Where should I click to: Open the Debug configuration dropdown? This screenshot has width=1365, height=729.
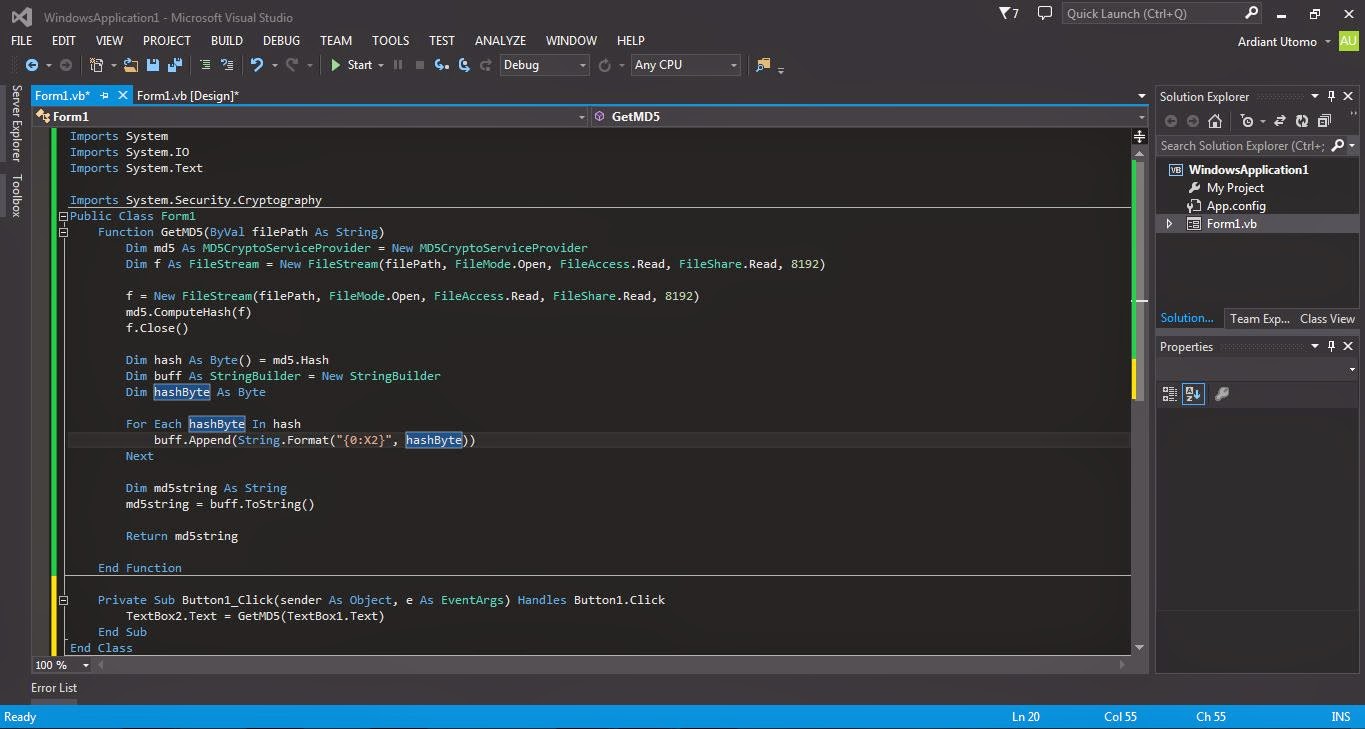coord(582,65)
